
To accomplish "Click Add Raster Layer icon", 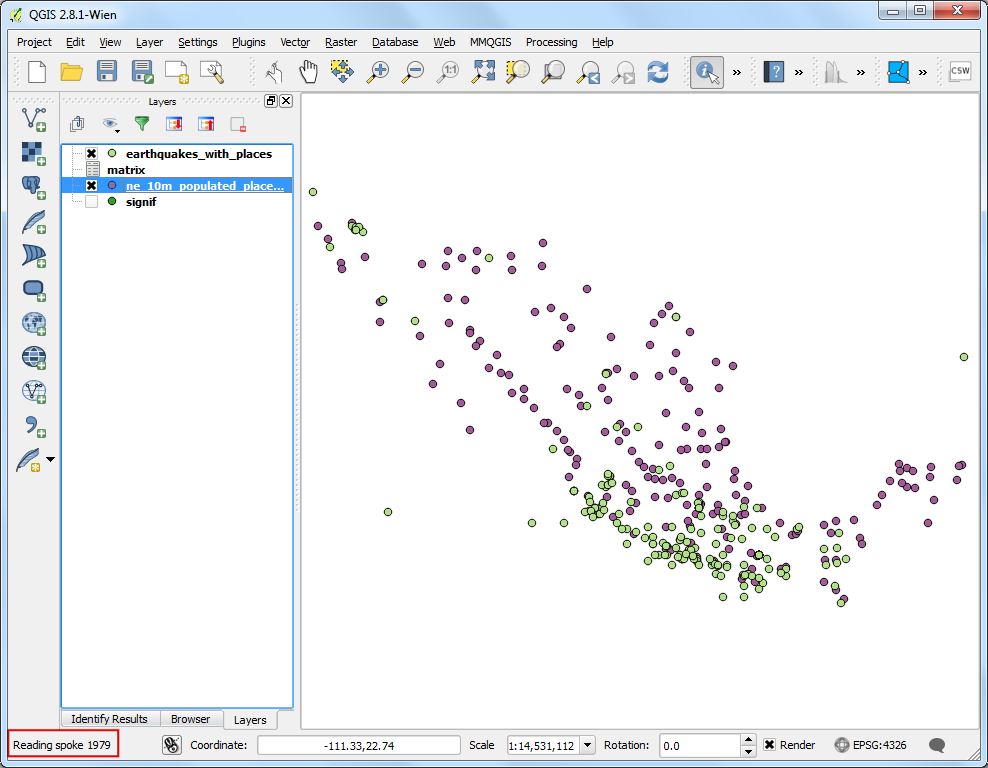I will tap(33, 153).
